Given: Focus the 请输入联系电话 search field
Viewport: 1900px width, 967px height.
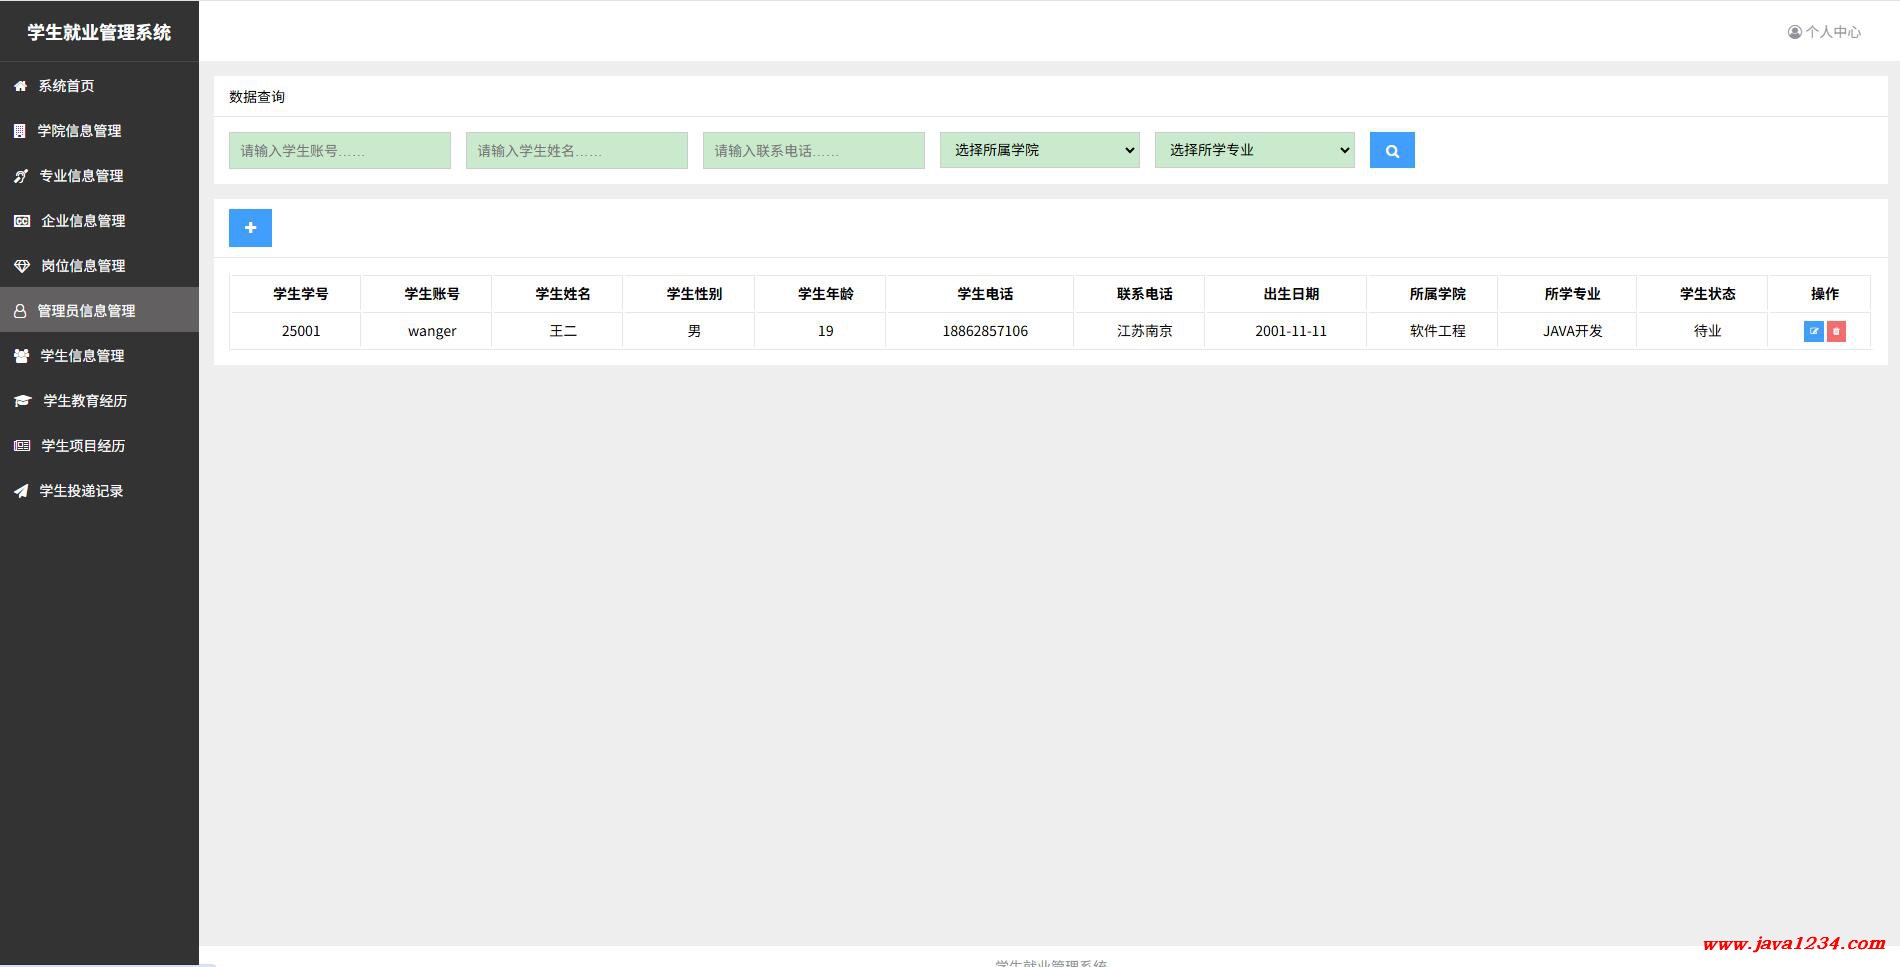Looking at the screenshot, I should click(813, 151).
